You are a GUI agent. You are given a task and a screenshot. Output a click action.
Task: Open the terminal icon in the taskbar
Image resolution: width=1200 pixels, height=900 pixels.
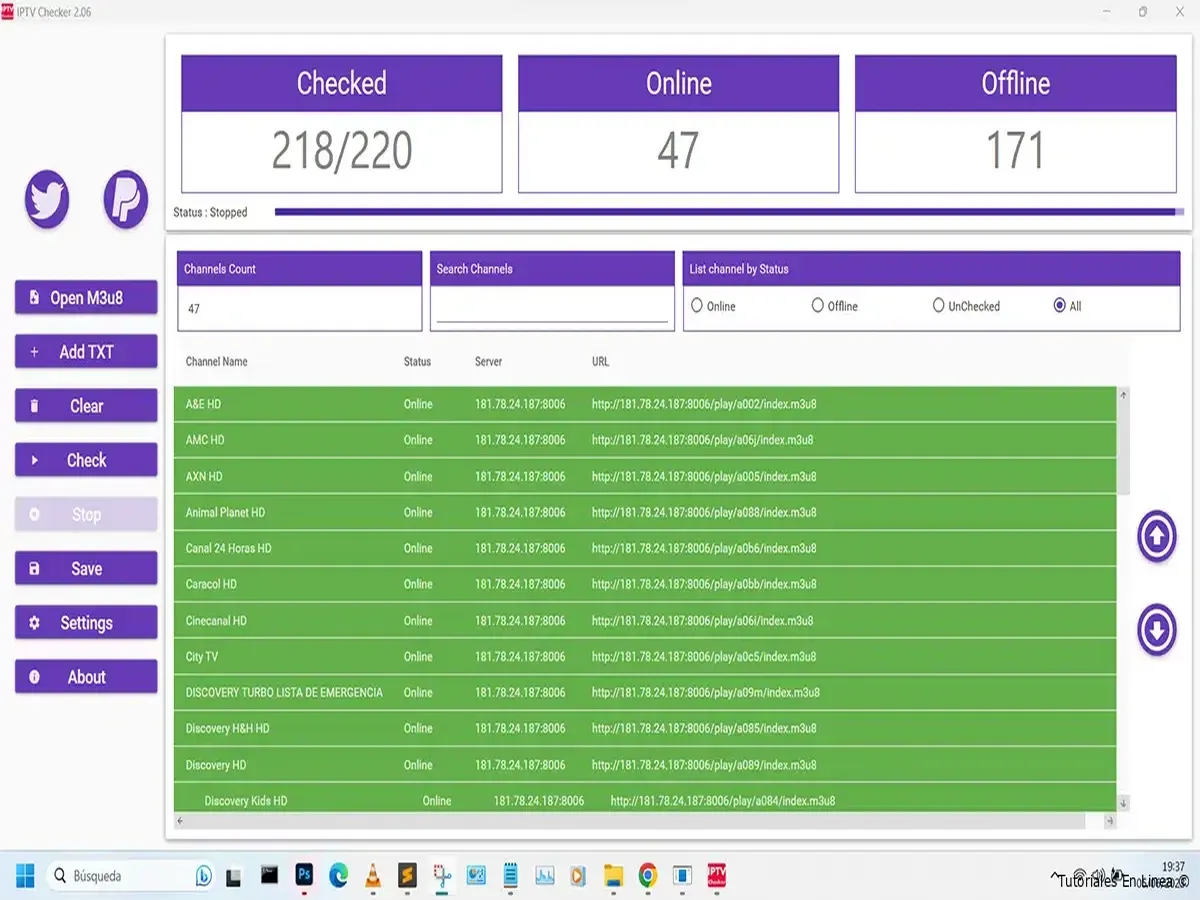point(269,876)
